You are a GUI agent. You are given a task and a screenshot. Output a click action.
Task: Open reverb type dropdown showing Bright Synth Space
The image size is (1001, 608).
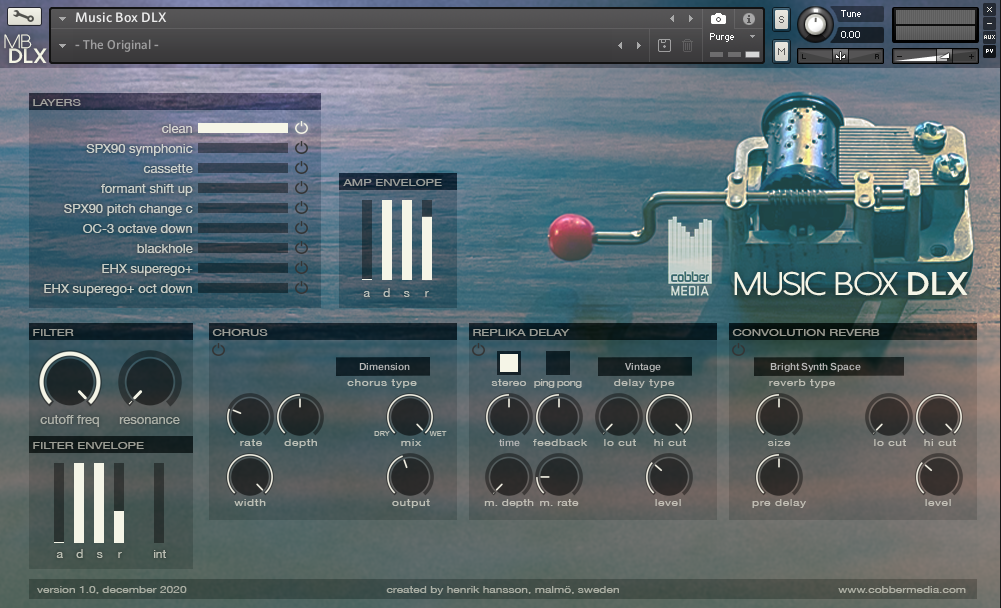829,367
